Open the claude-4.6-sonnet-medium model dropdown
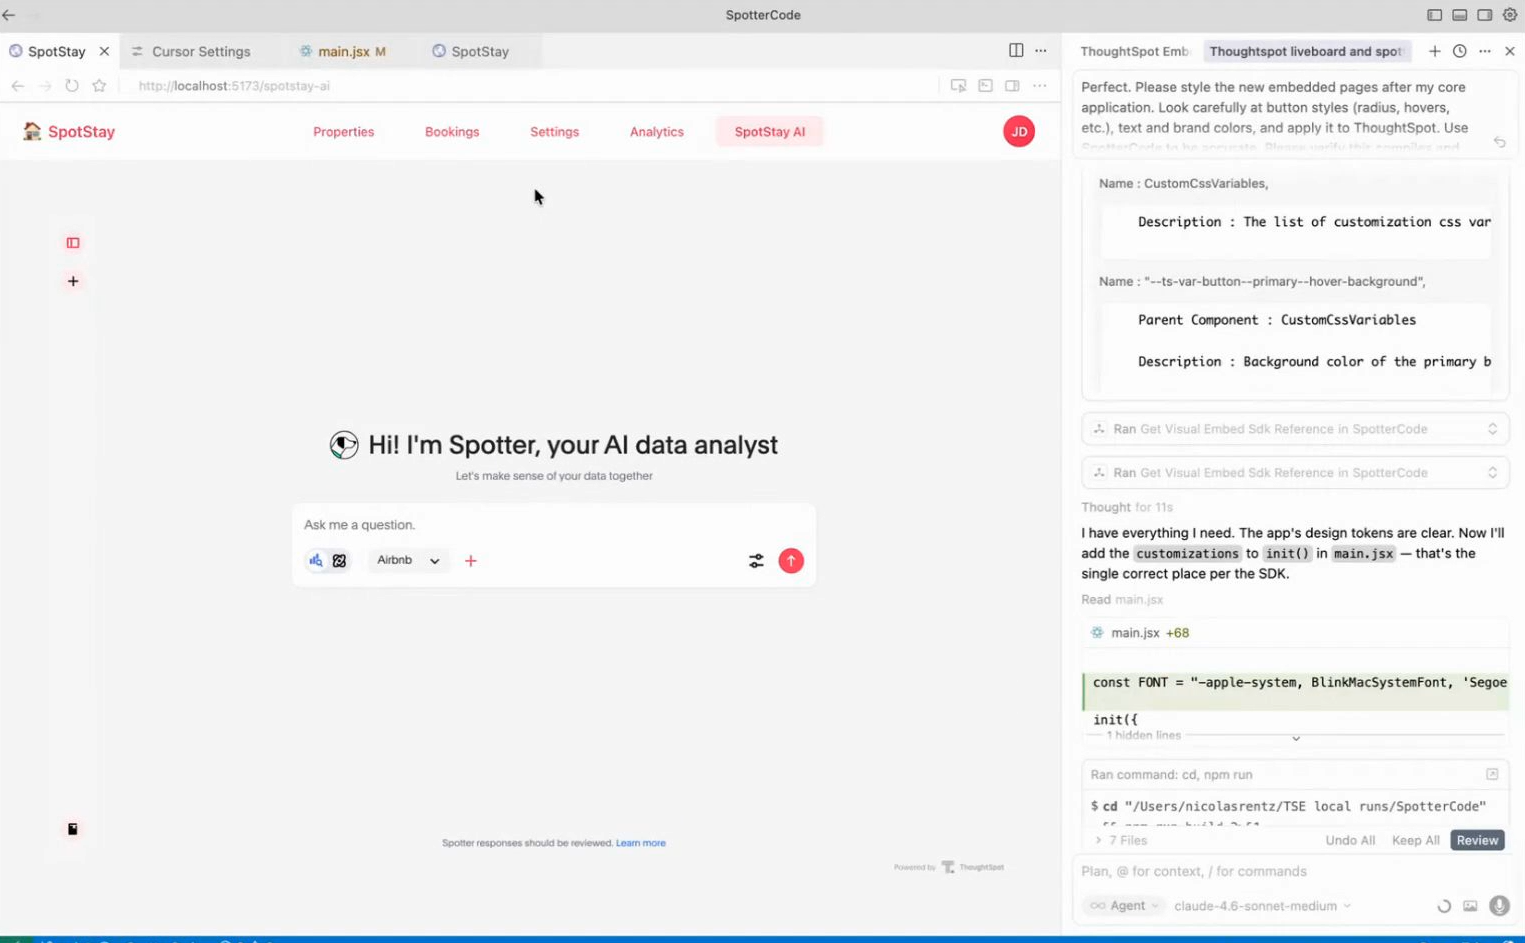This screenshot has width=1525, height=943. click(1262, 906)
